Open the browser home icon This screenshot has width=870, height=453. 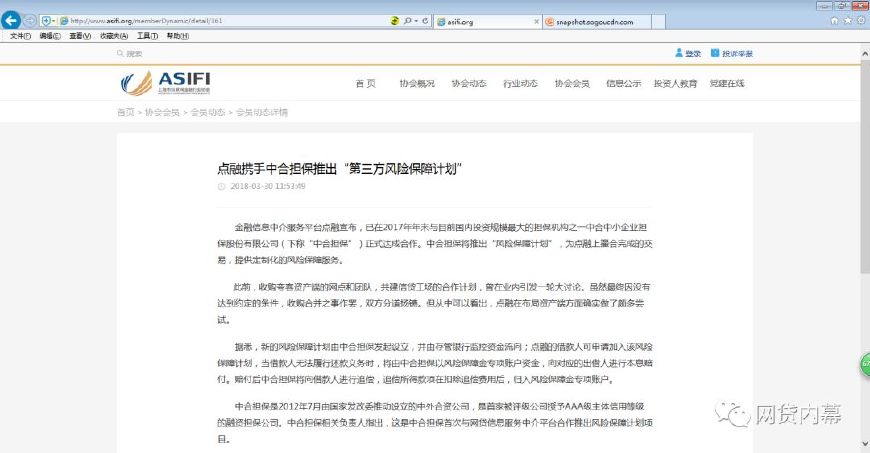[834, 21]
